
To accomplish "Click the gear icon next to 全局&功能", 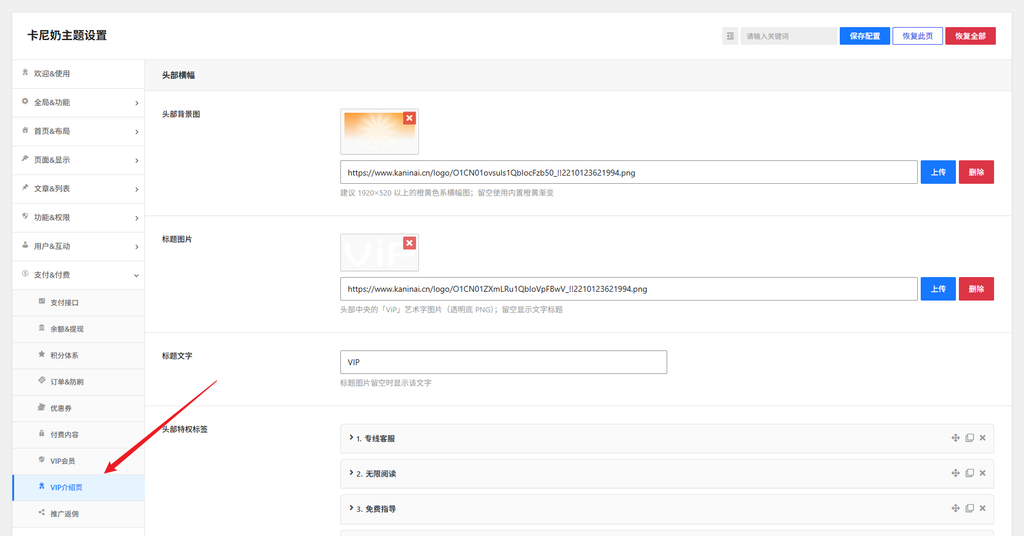I will [x=25, y=101].
